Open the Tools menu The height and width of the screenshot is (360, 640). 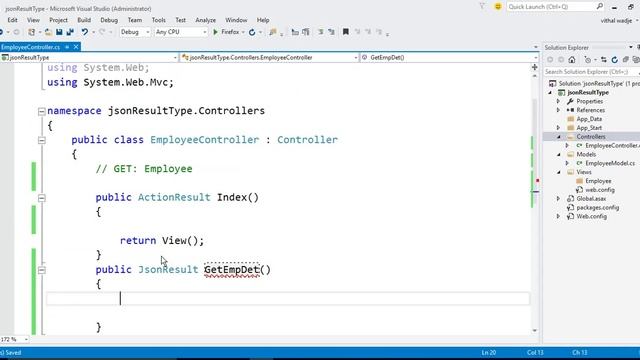pos(158,20)
